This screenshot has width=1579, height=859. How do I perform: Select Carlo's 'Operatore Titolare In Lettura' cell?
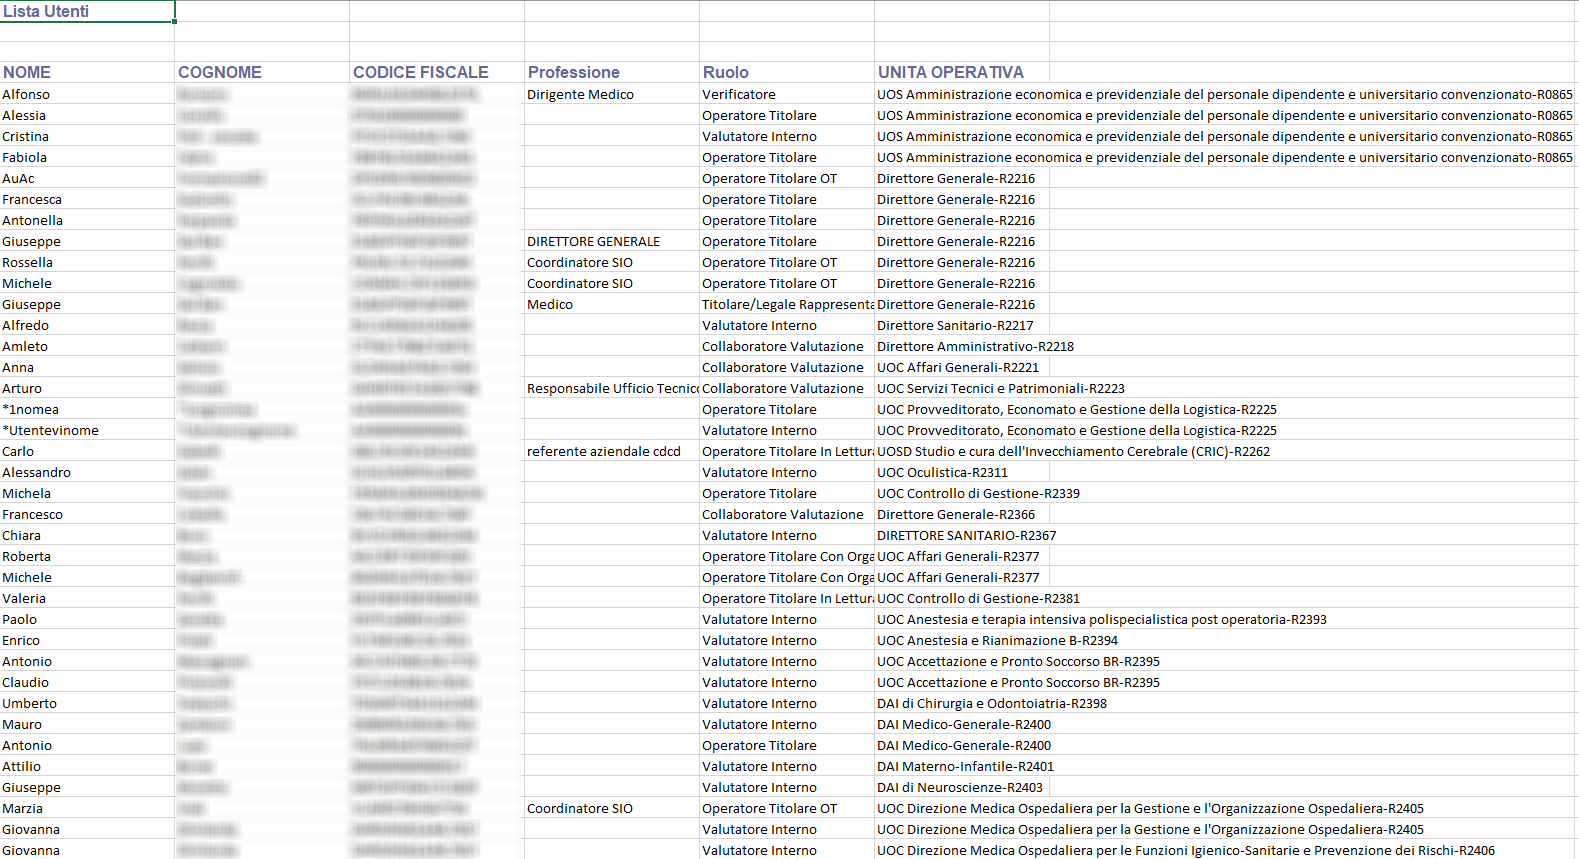(787, 451)
